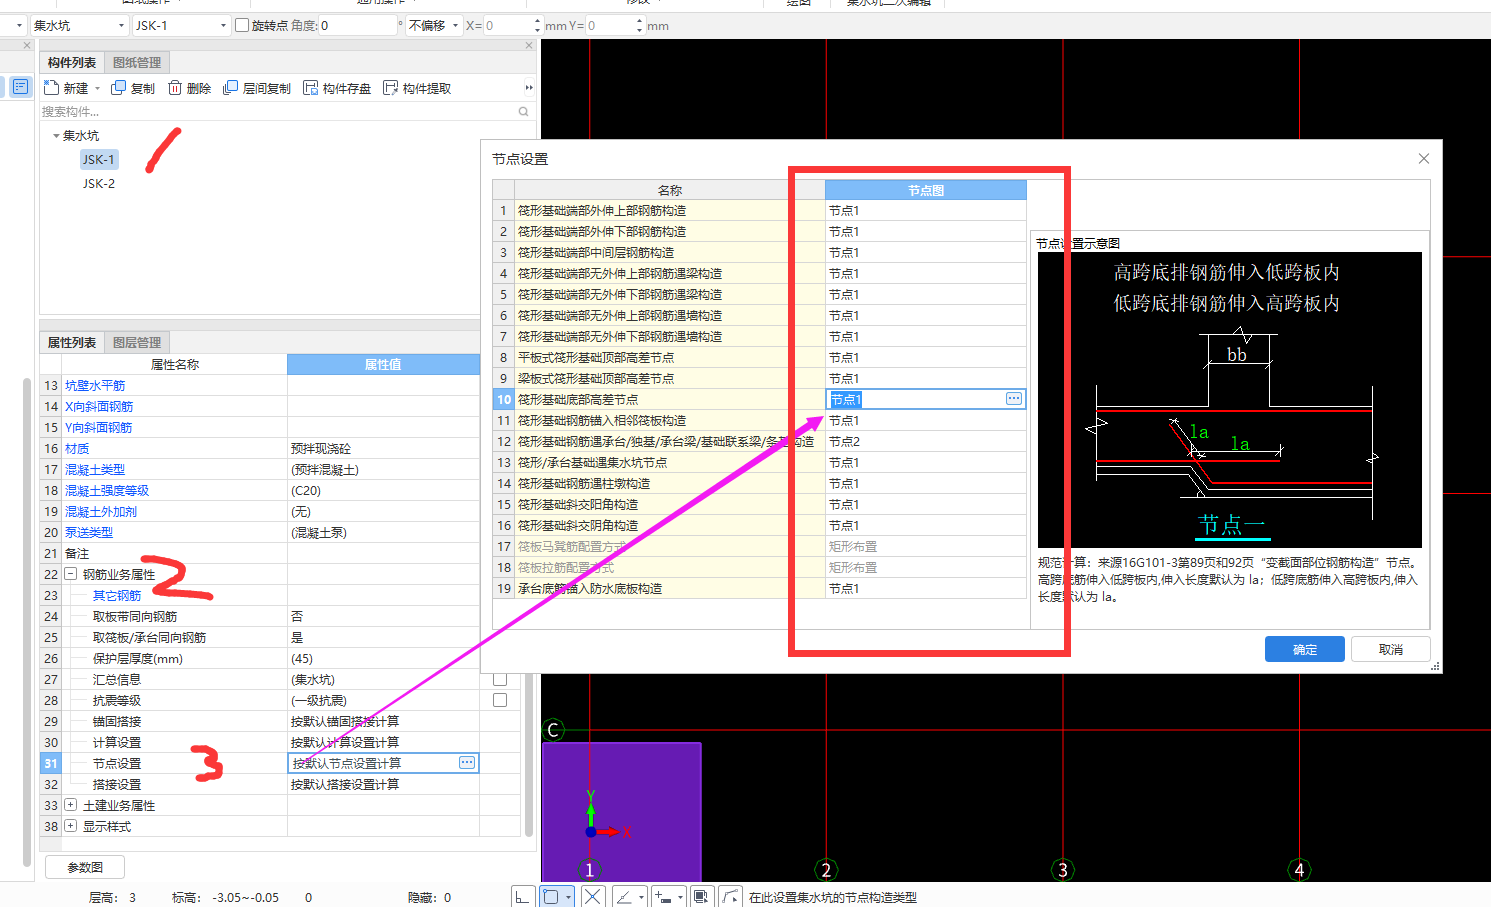The width and height of the screenshot is (1491, 907).
Task: Click the polyline path icon in status bar
Action: tap(731, 897)
